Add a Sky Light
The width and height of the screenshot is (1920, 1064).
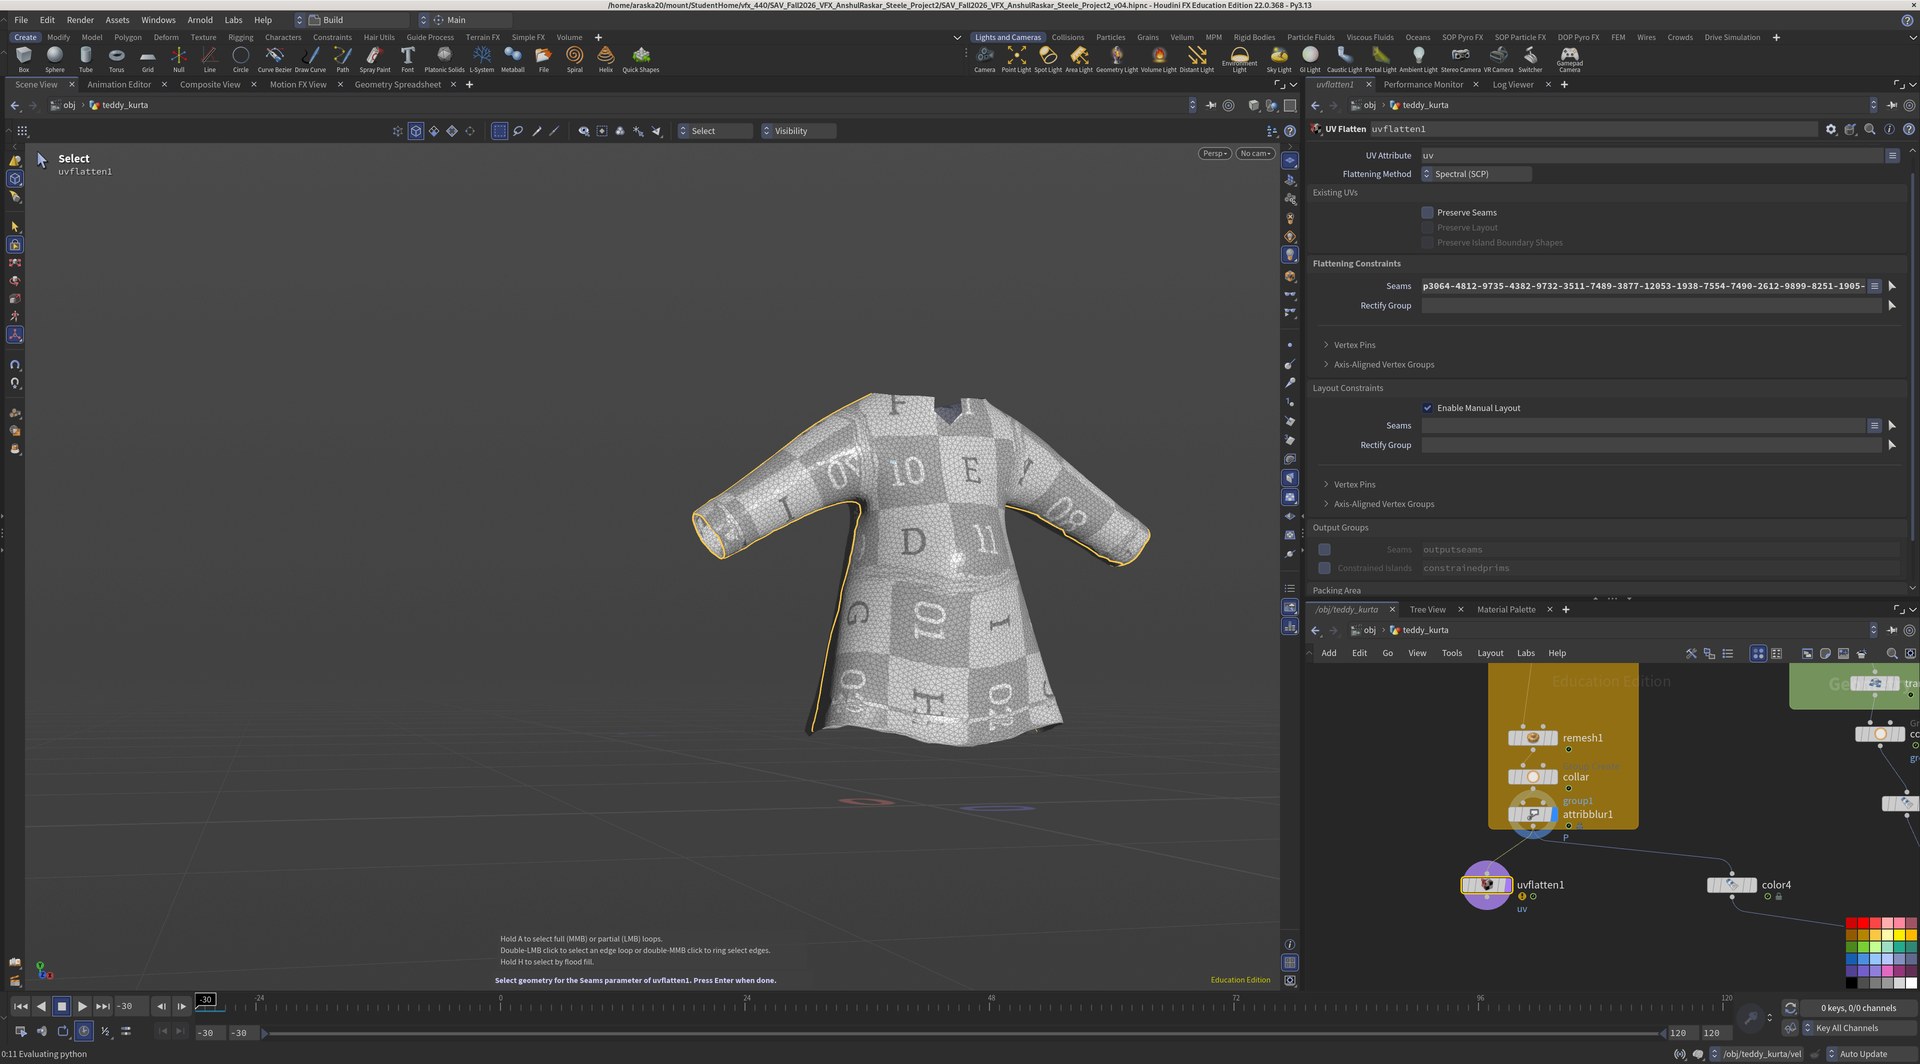tap(1279, 58)
